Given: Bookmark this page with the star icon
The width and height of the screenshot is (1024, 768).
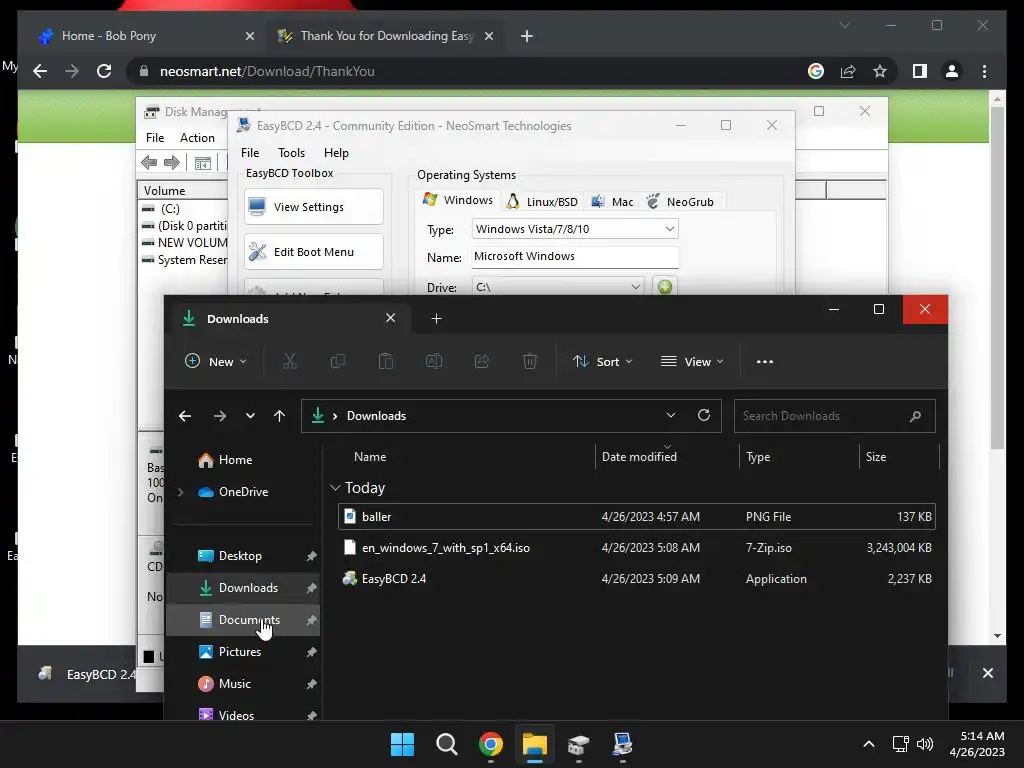Looking at the screenshot, I should [x=880, y=71].
